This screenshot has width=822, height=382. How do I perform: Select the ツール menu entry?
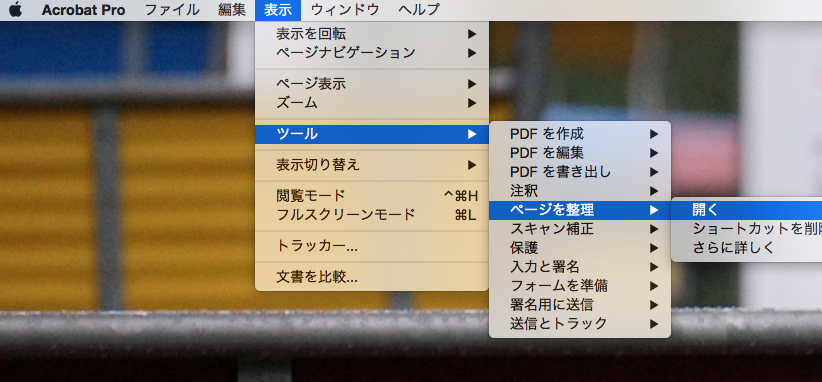372,134
